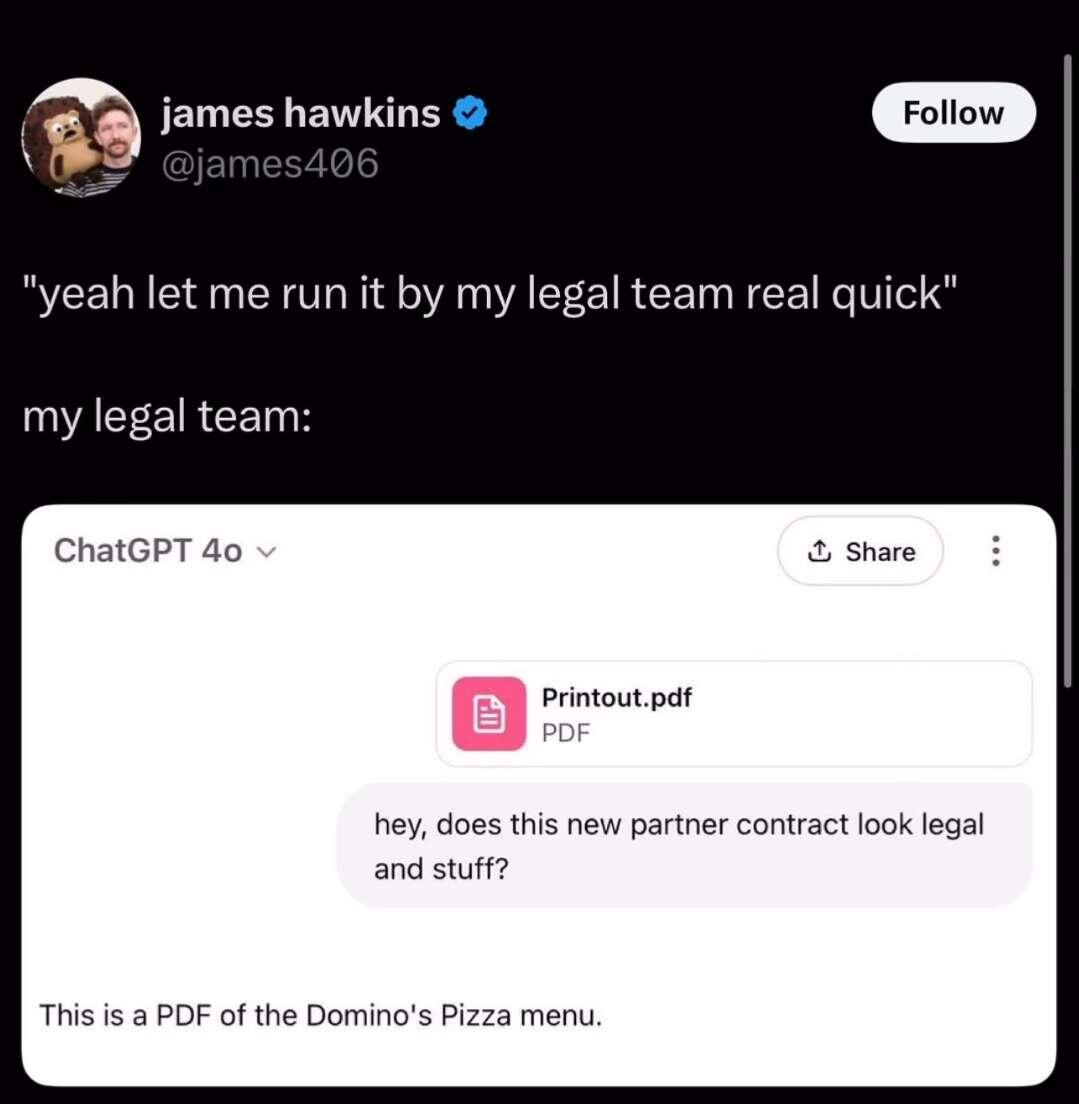Click the vertical scrollbar on the right
1079x1104 pixels.
pos(1068,370)
